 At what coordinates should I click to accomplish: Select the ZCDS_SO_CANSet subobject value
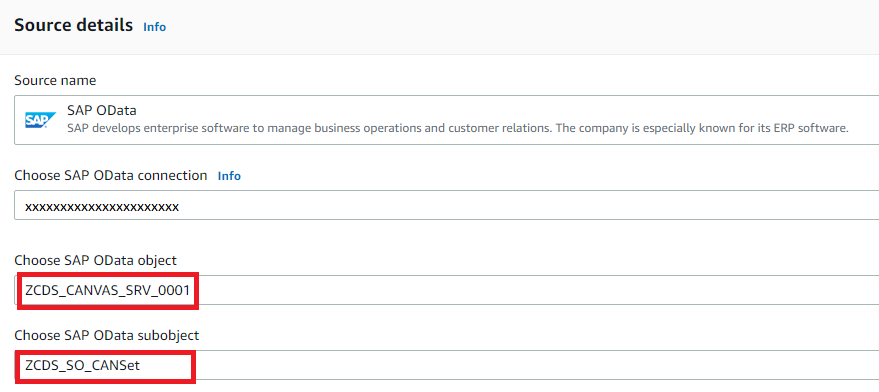pos(82,366)
